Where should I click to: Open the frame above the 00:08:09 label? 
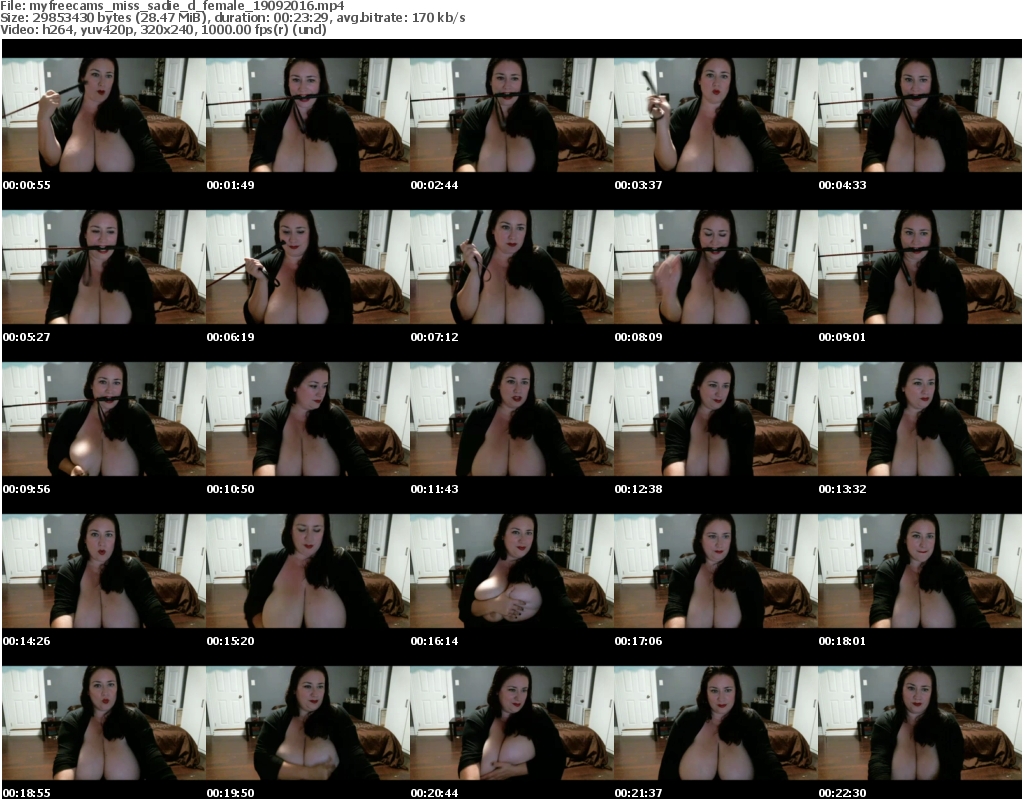click(716, 267)
